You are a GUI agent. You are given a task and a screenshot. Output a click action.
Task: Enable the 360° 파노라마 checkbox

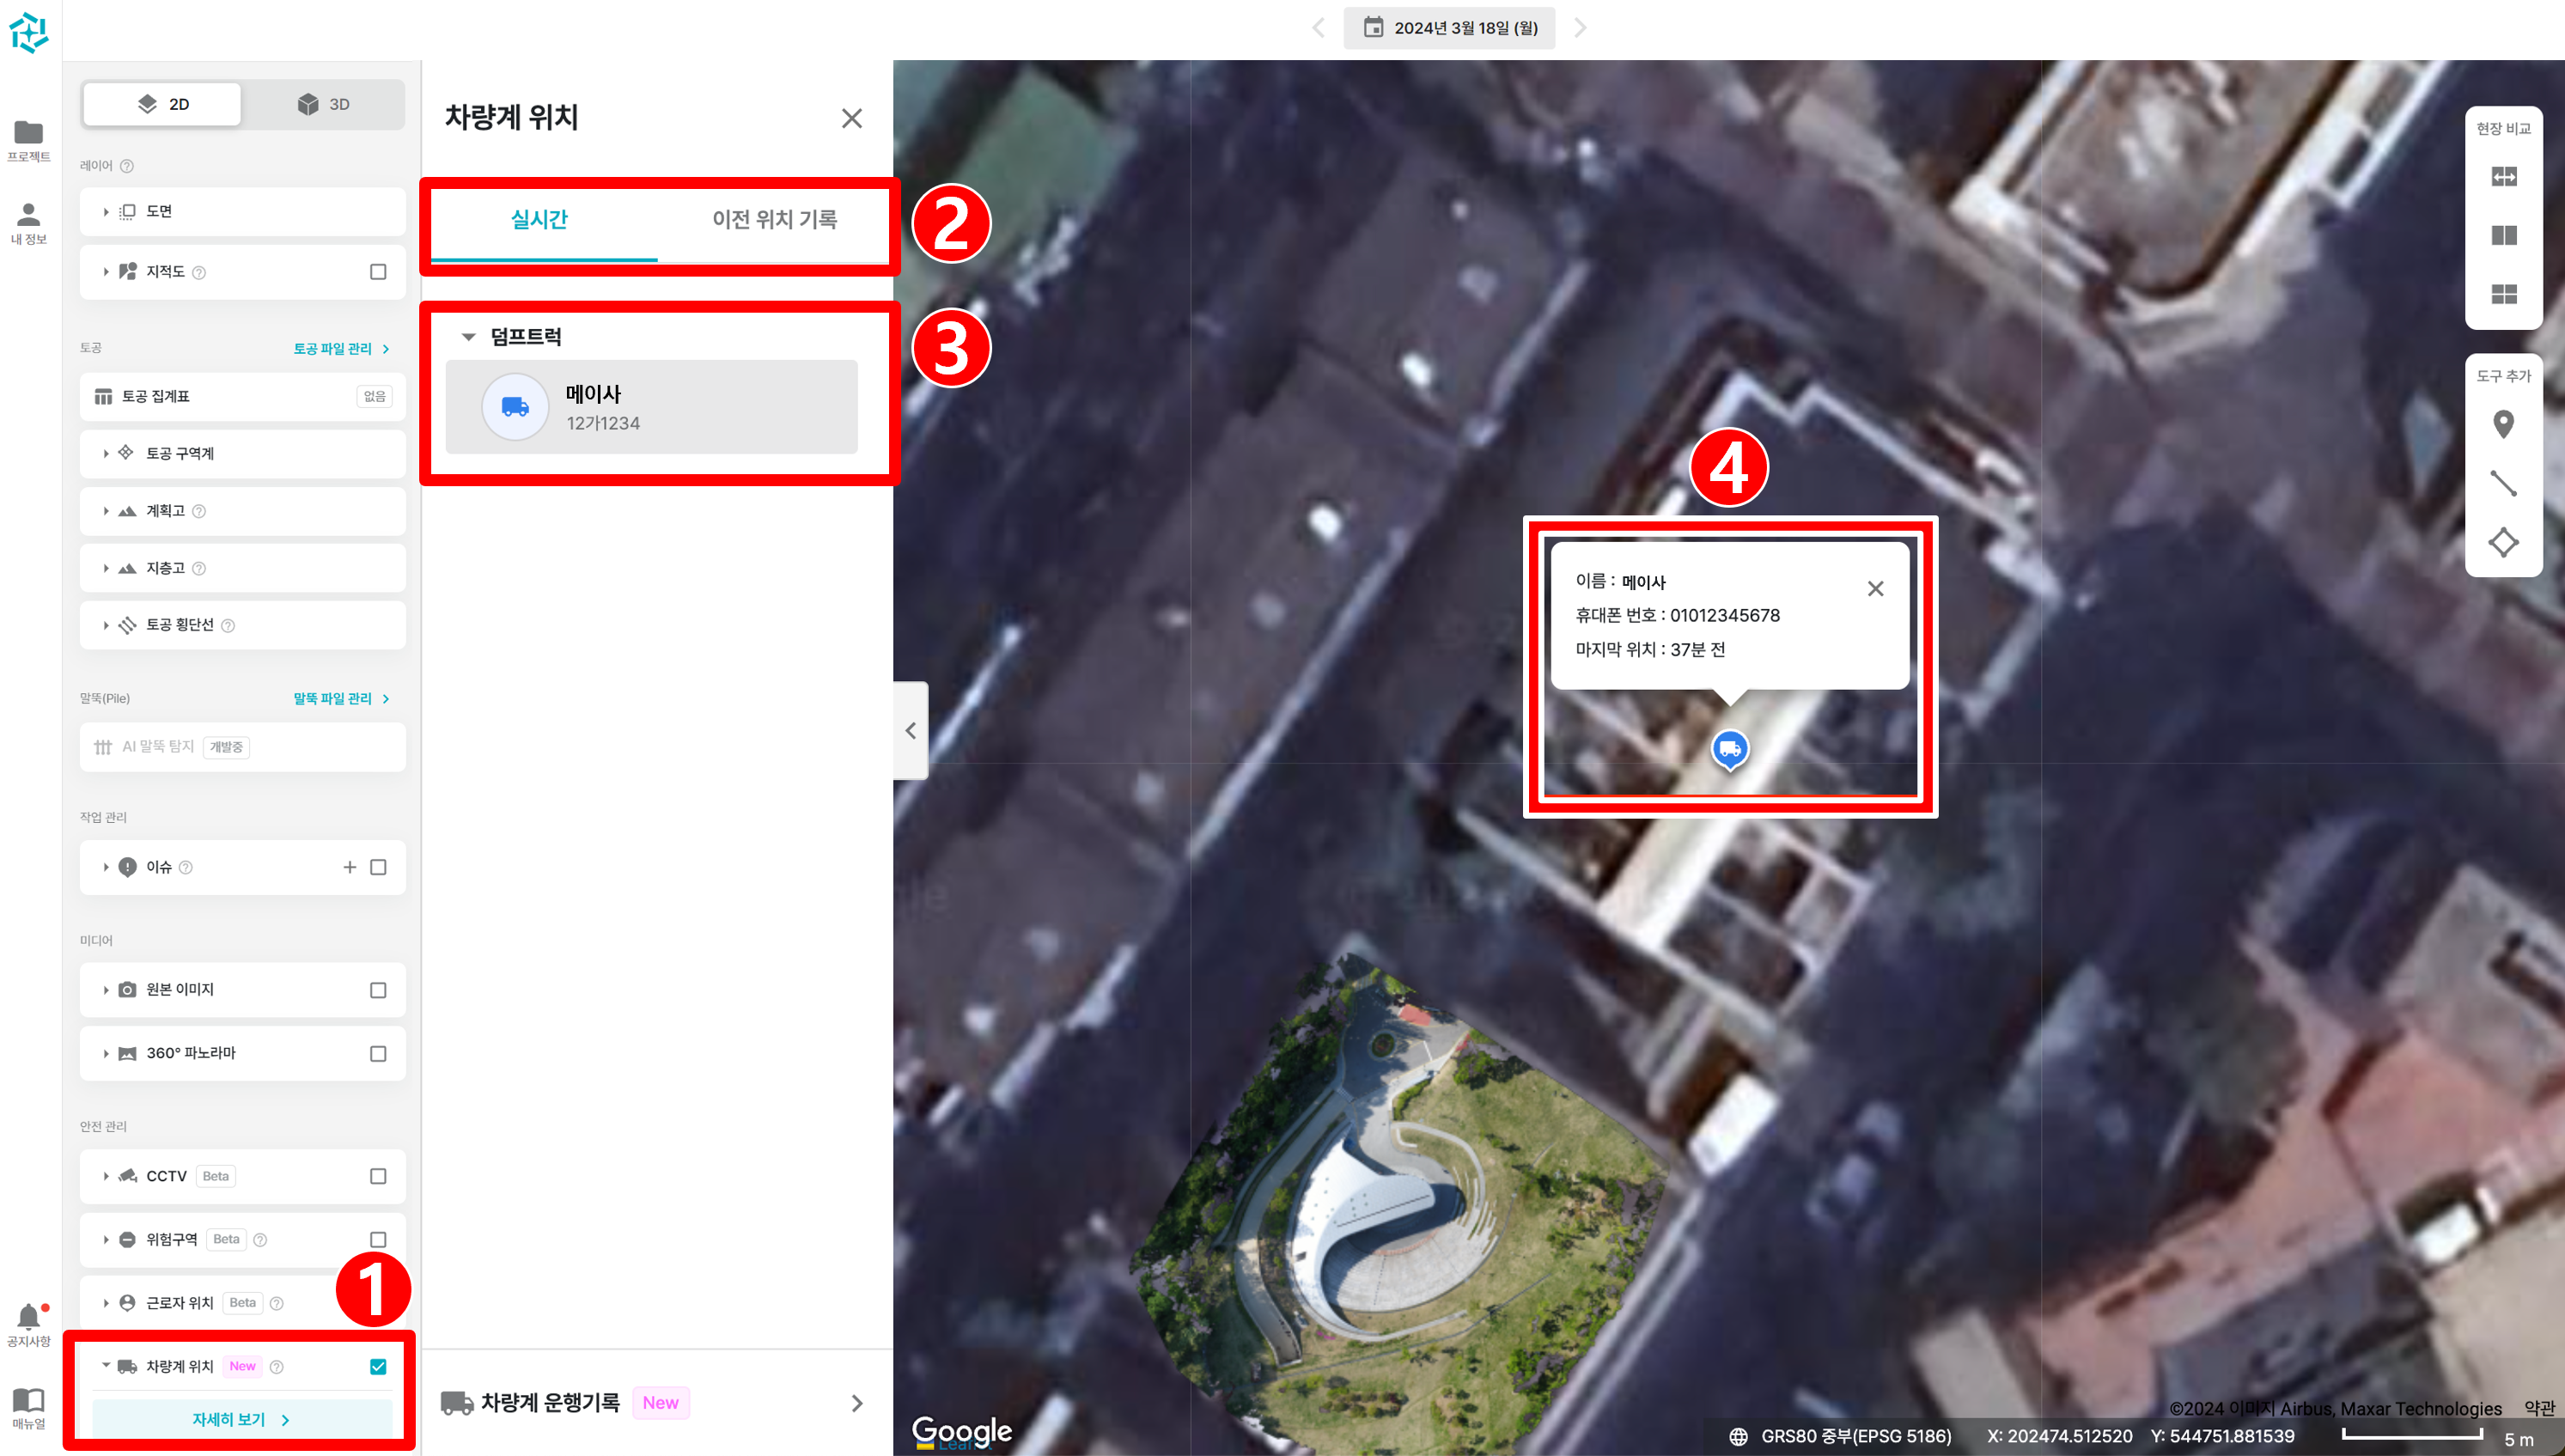(378, 1053)
